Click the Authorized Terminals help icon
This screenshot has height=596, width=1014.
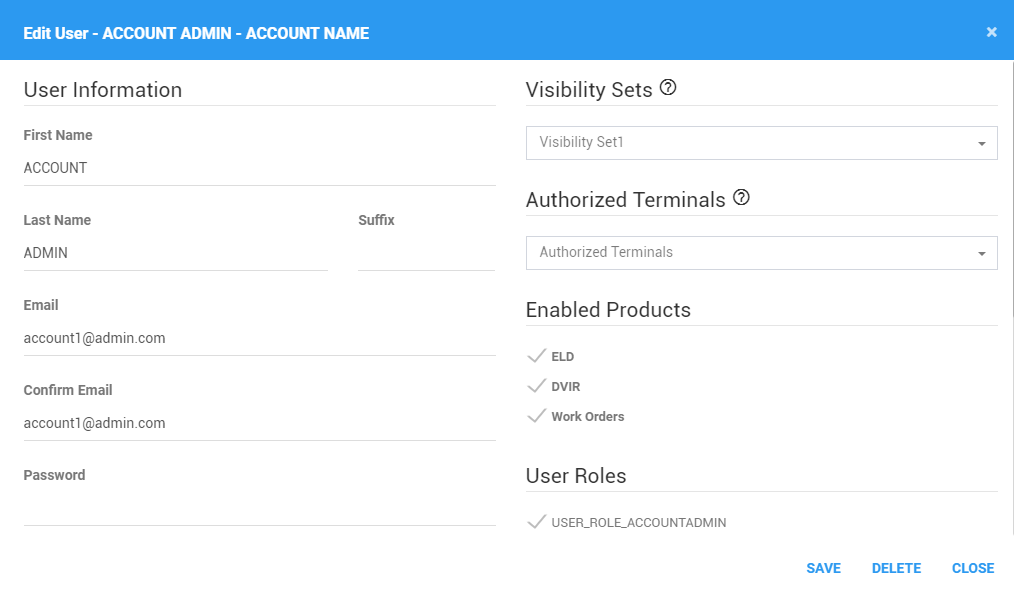pos(741,197)
